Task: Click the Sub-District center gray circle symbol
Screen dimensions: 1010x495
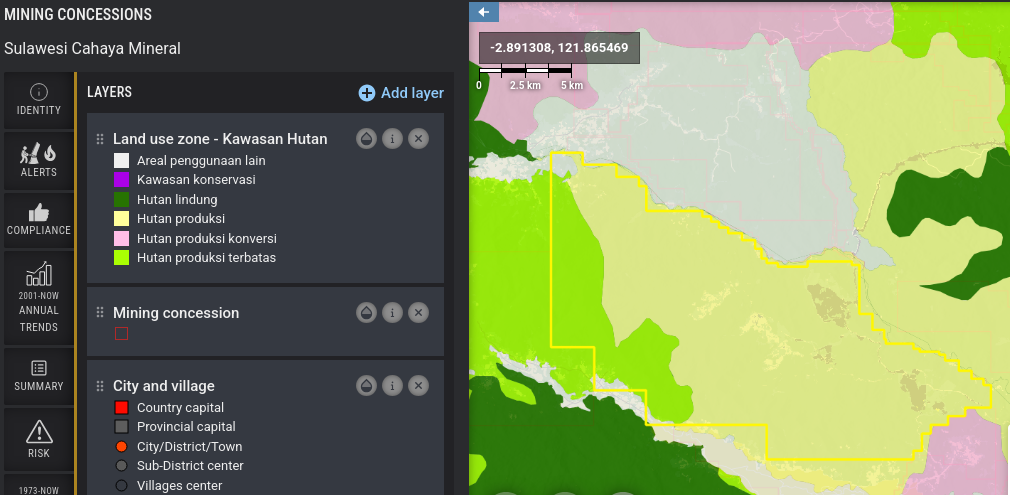Action: (x=121, y=465)
